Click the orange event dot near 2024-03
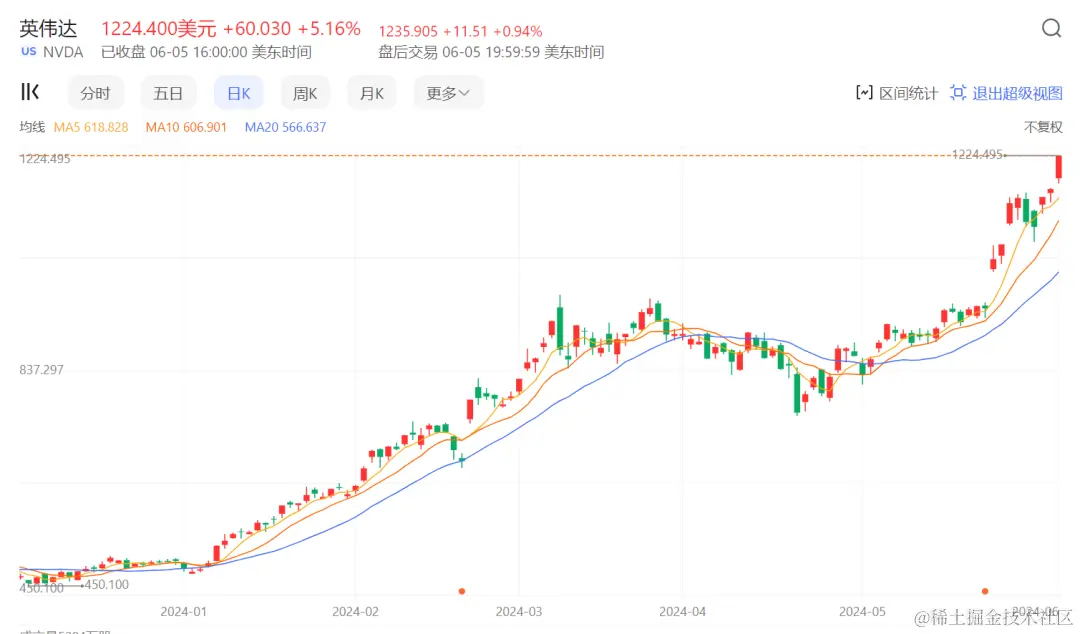The image size is (1080, 634). [461, 591]
